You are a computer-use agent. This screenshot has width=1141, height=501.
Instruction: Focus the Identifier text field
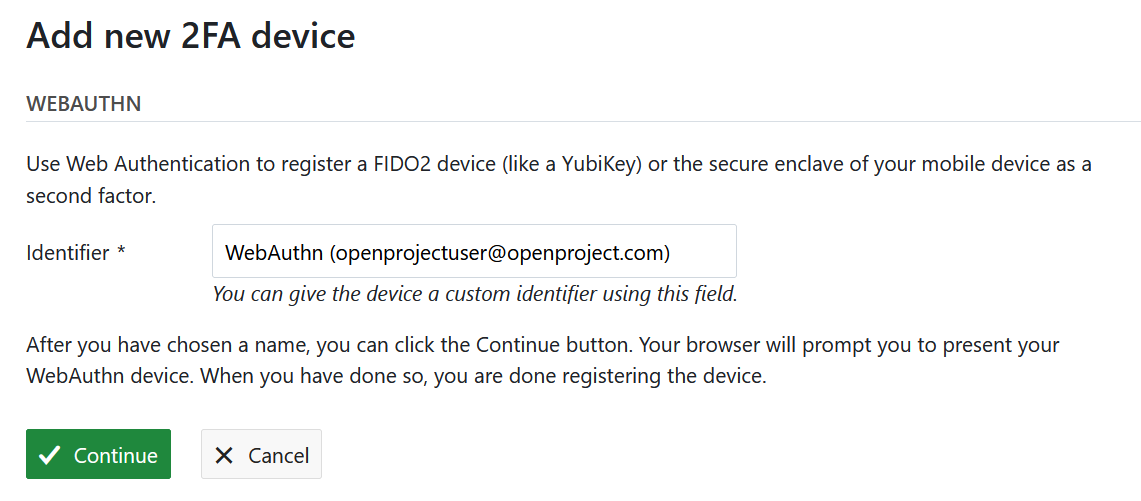pyautogui.click(x=474, y=252)
